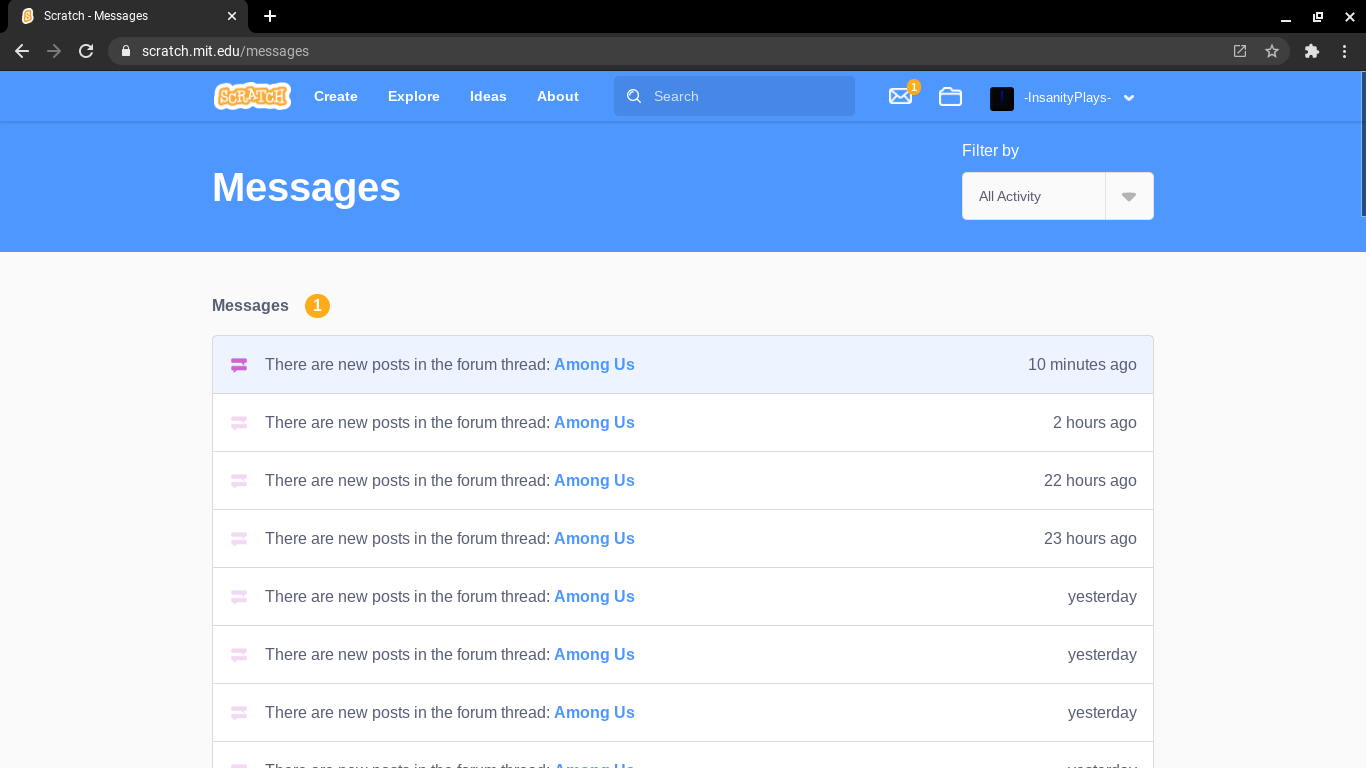Open Among Us thread from 23 hours ago
This screenshot has height=768, width=1366.
coord(594,539)
